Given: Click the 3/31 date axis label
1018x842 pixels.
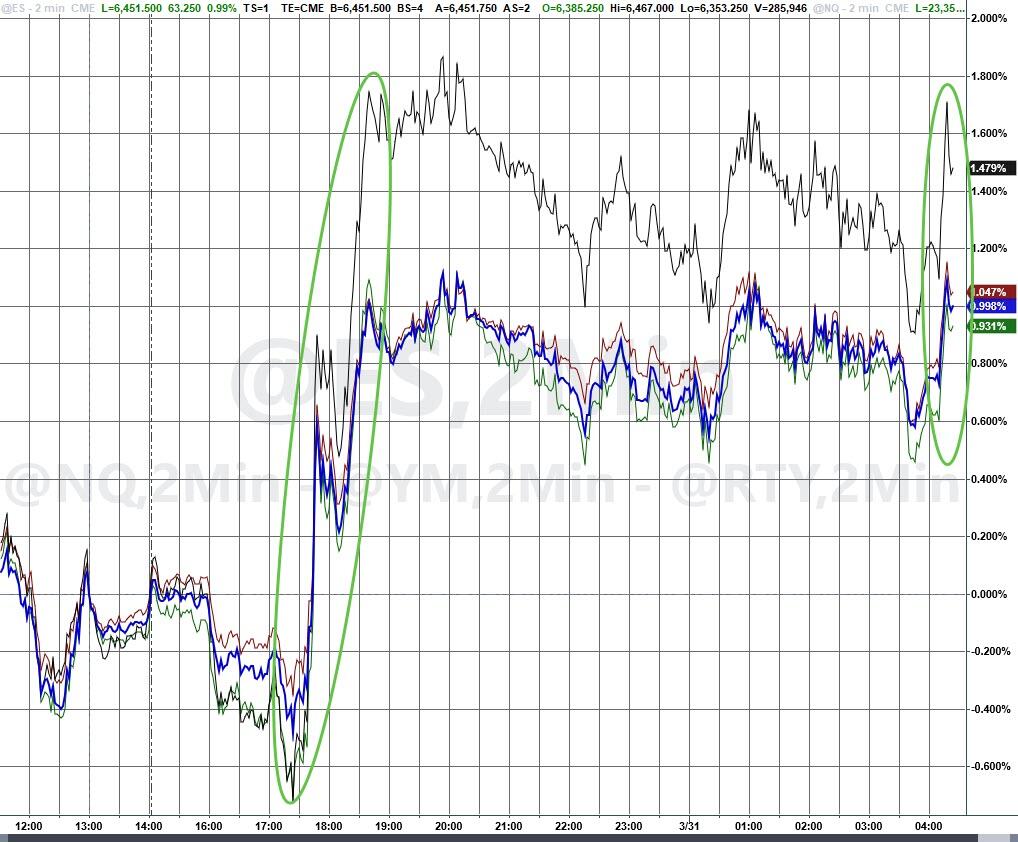Looking at the screenshot, I should click(689, 826).
